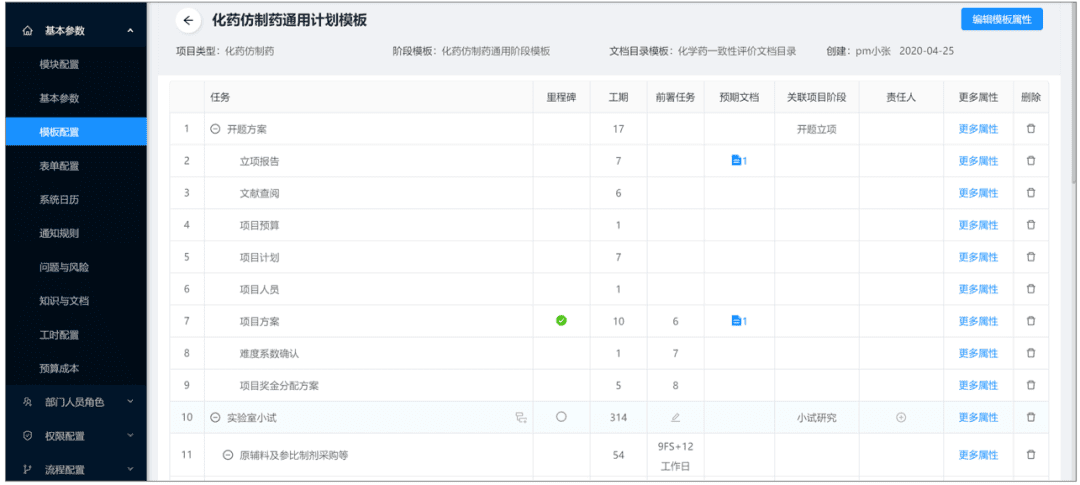This screenshot has width=1080, height=485.
Task: Expand the 权限配置 sidebar section
Action: click(x=131, y=435)
